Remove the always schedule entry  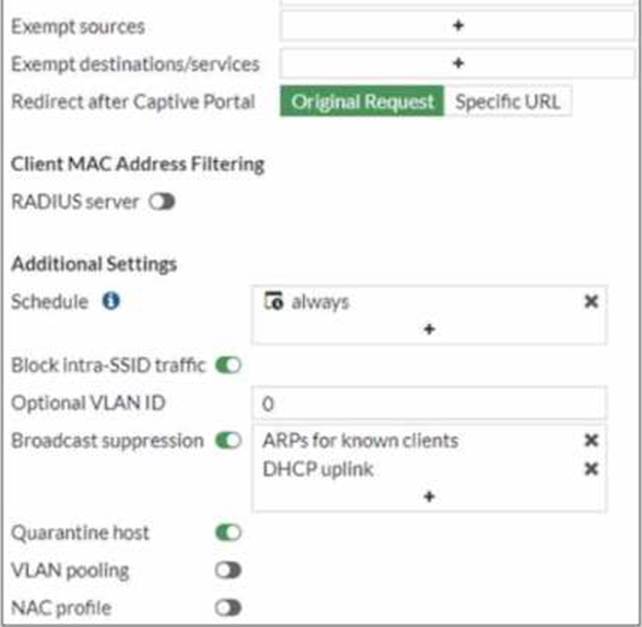coord(591,301)
